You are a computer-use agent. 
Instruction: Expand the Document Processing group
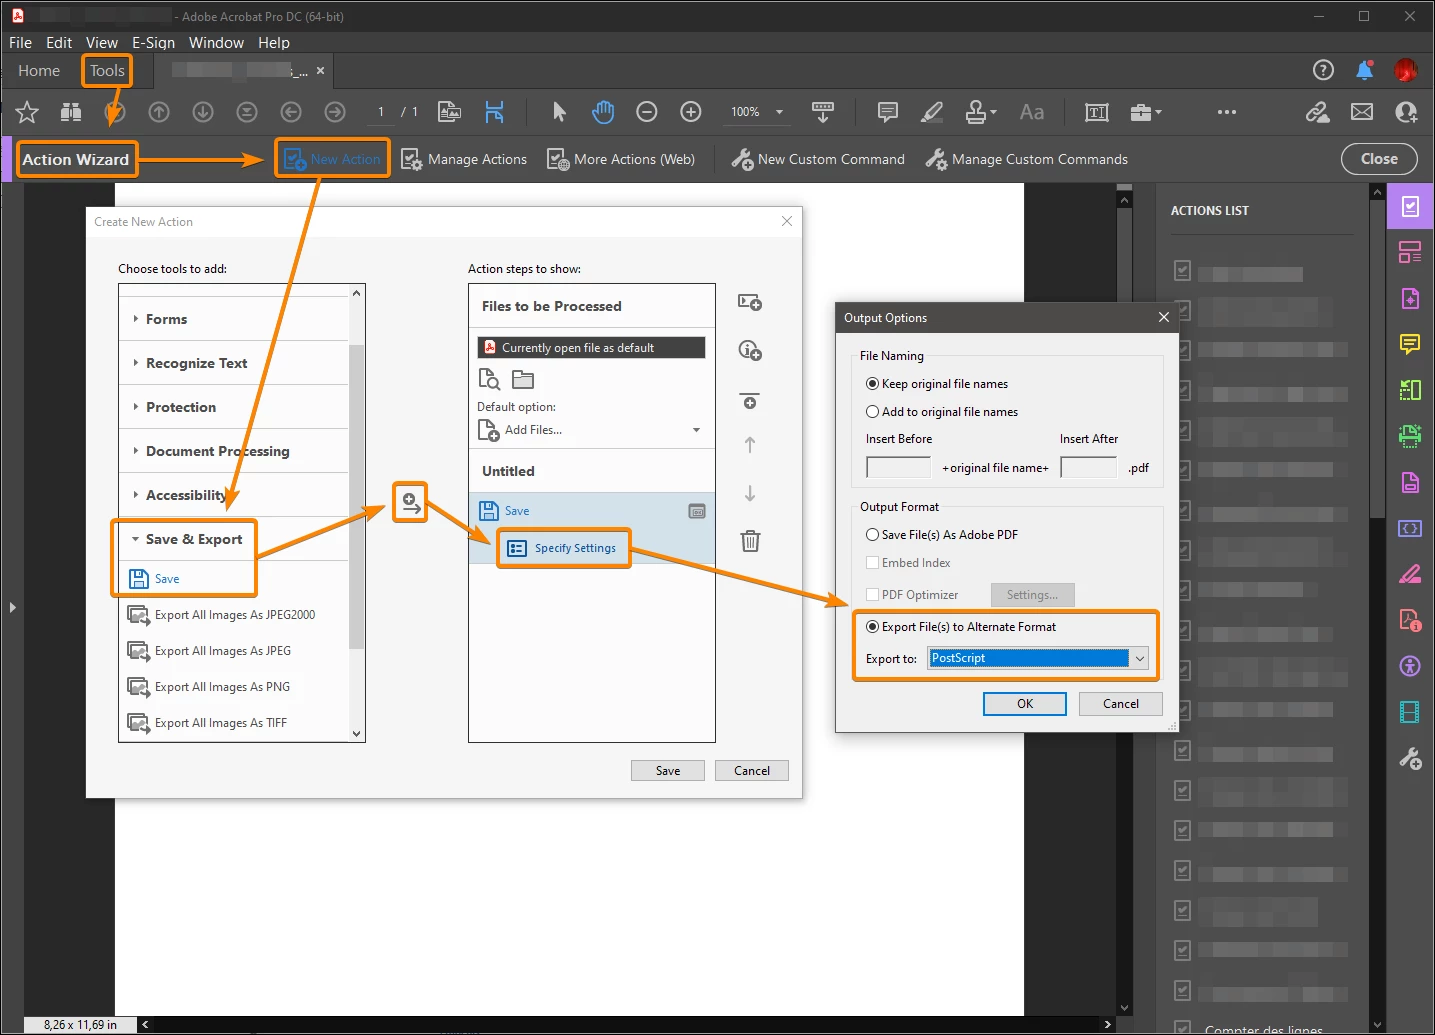pos(136,451)
